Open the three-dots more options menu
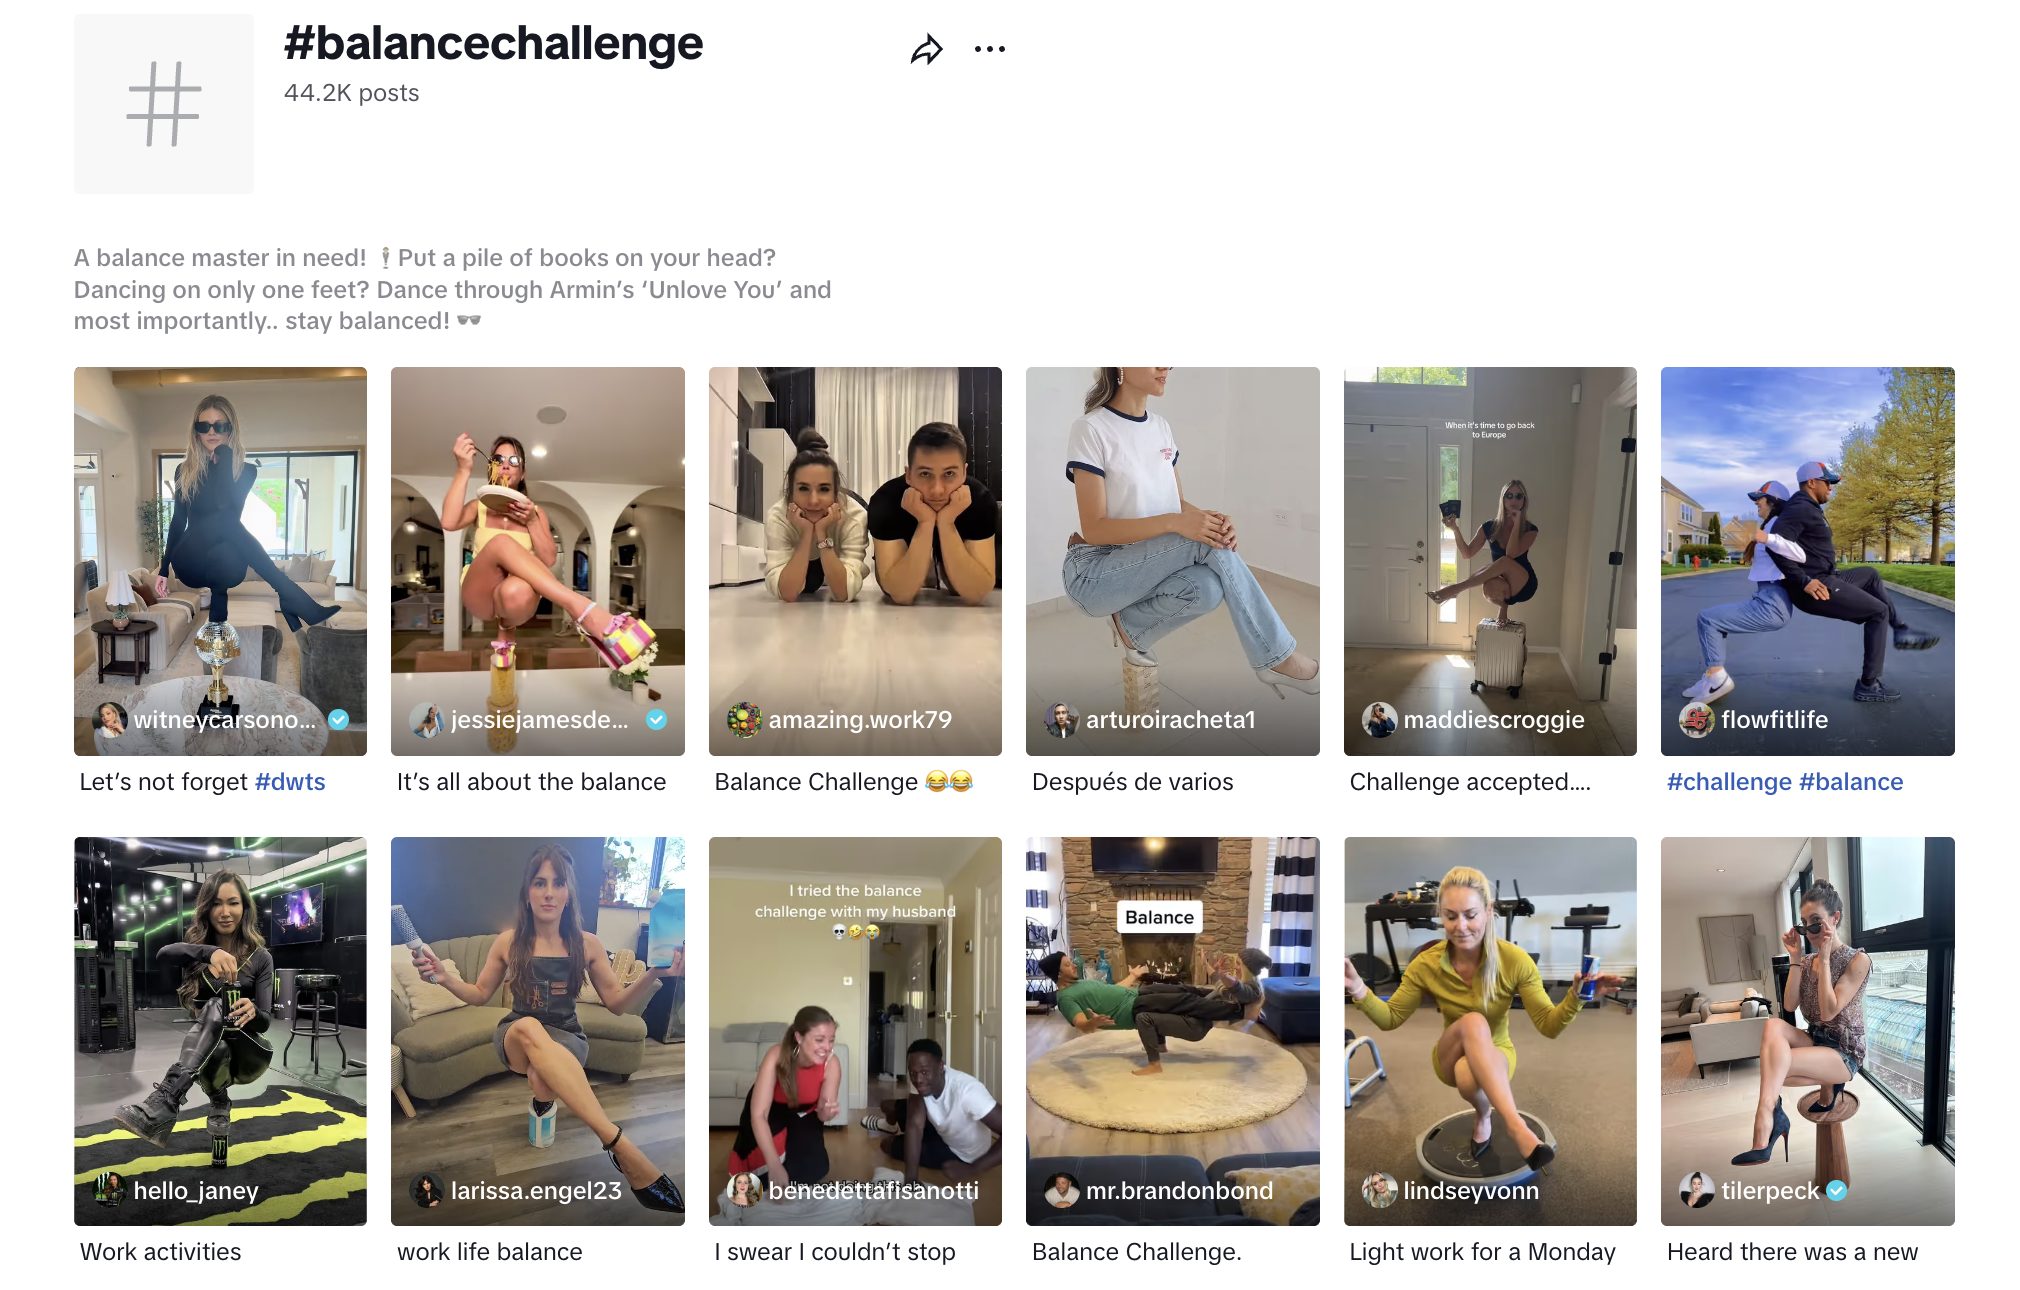2020x1290 pixels. pyautogui.click(x=989, y=49)
